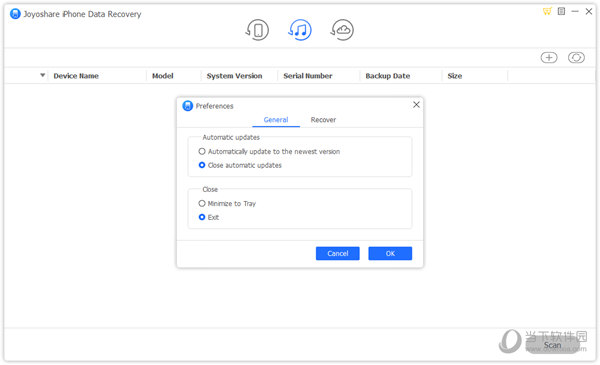Screen dimensions: 600x365
Task: Select Recover from iTunes mode icon
Action: tap(300, 30)
